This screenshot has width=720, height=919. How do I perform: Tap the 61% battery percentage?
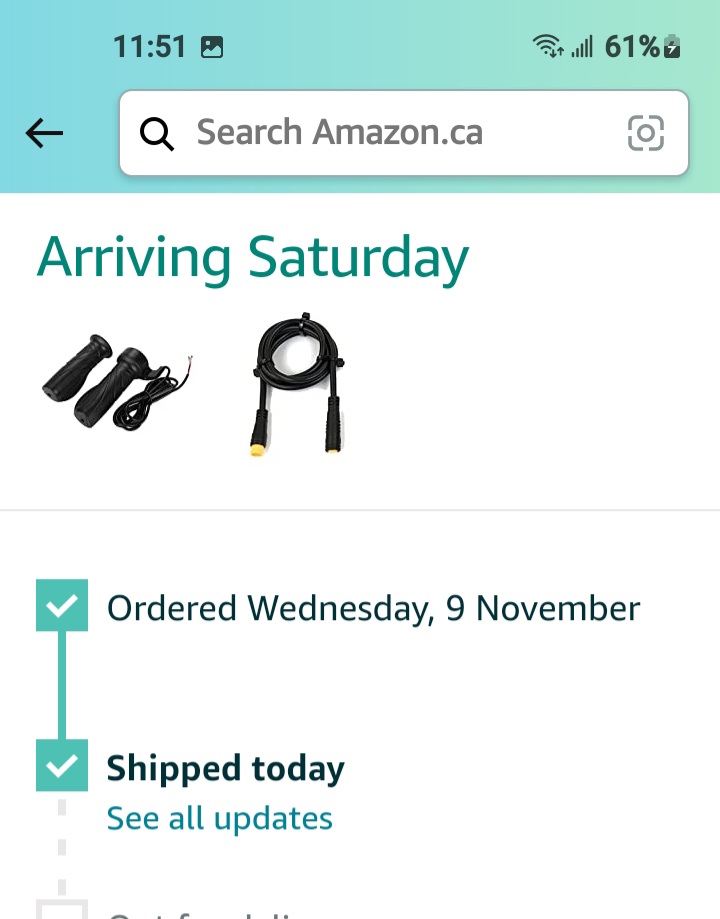(631, 46)
